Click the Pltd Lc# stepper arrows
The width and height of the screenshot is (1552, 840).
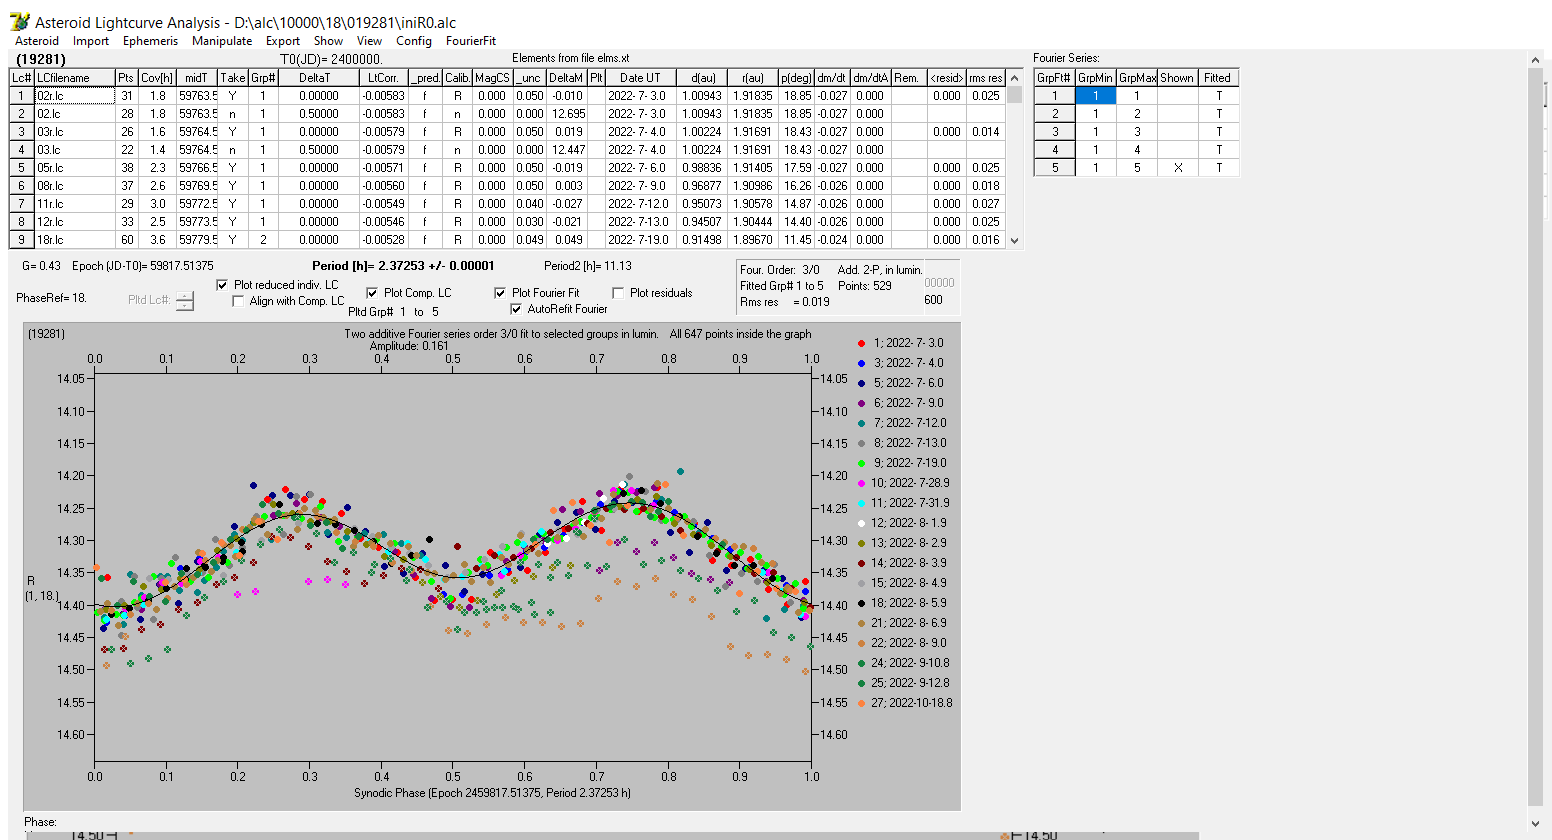[x=185, y=300]
